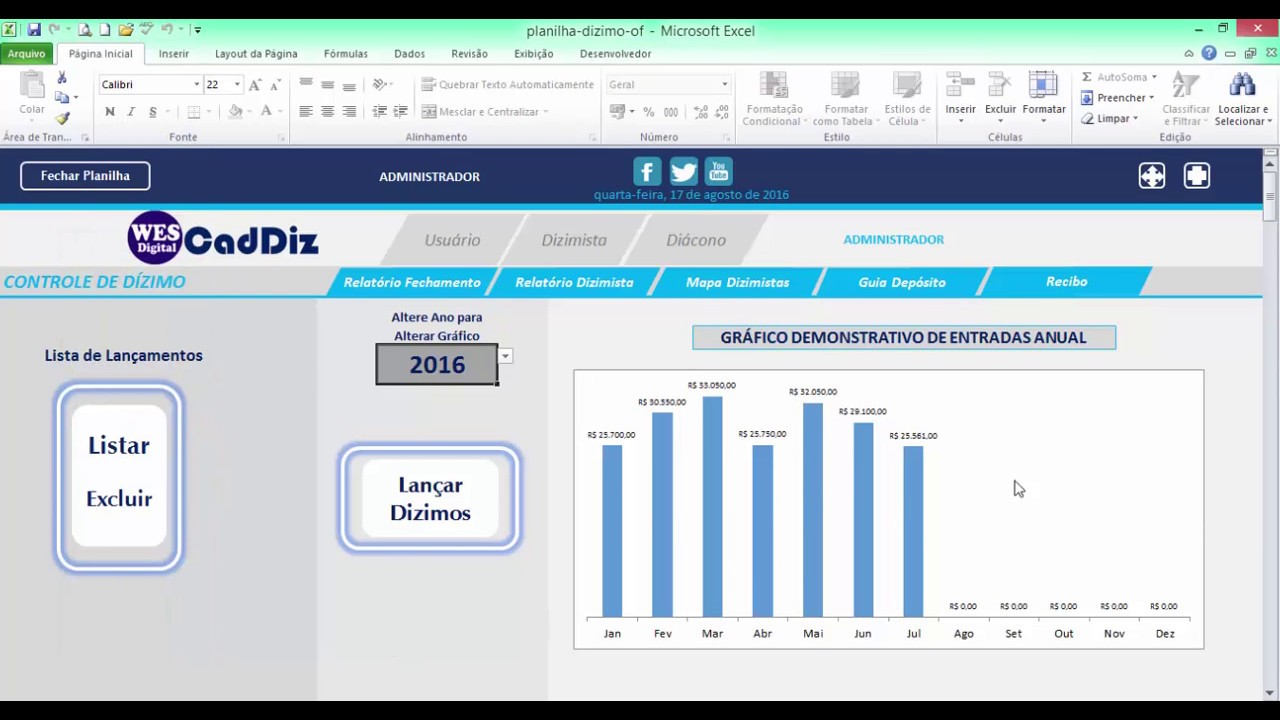
Task: Open the font name Calibri dropdown
Action: point(196,85)
